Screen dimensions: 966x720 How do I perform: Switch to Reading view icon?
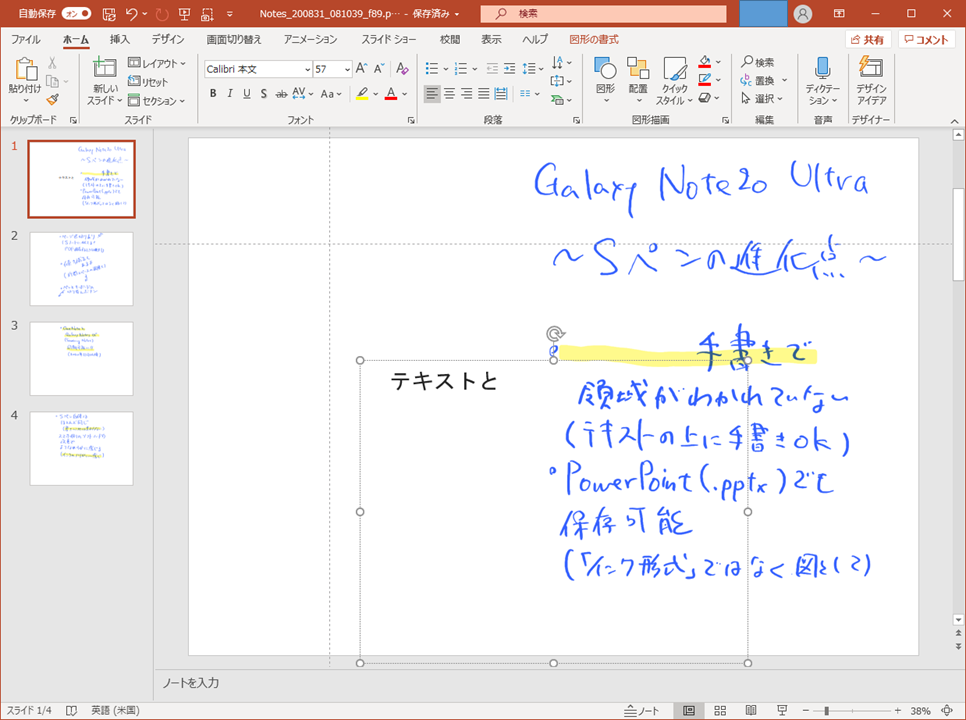click(750, 711)
